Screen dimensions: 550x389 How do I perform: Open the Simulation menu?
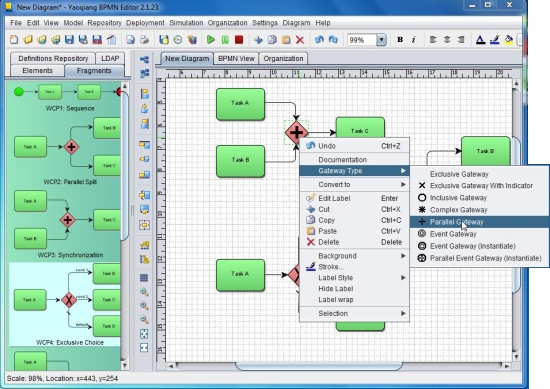(x=186, y=23)
